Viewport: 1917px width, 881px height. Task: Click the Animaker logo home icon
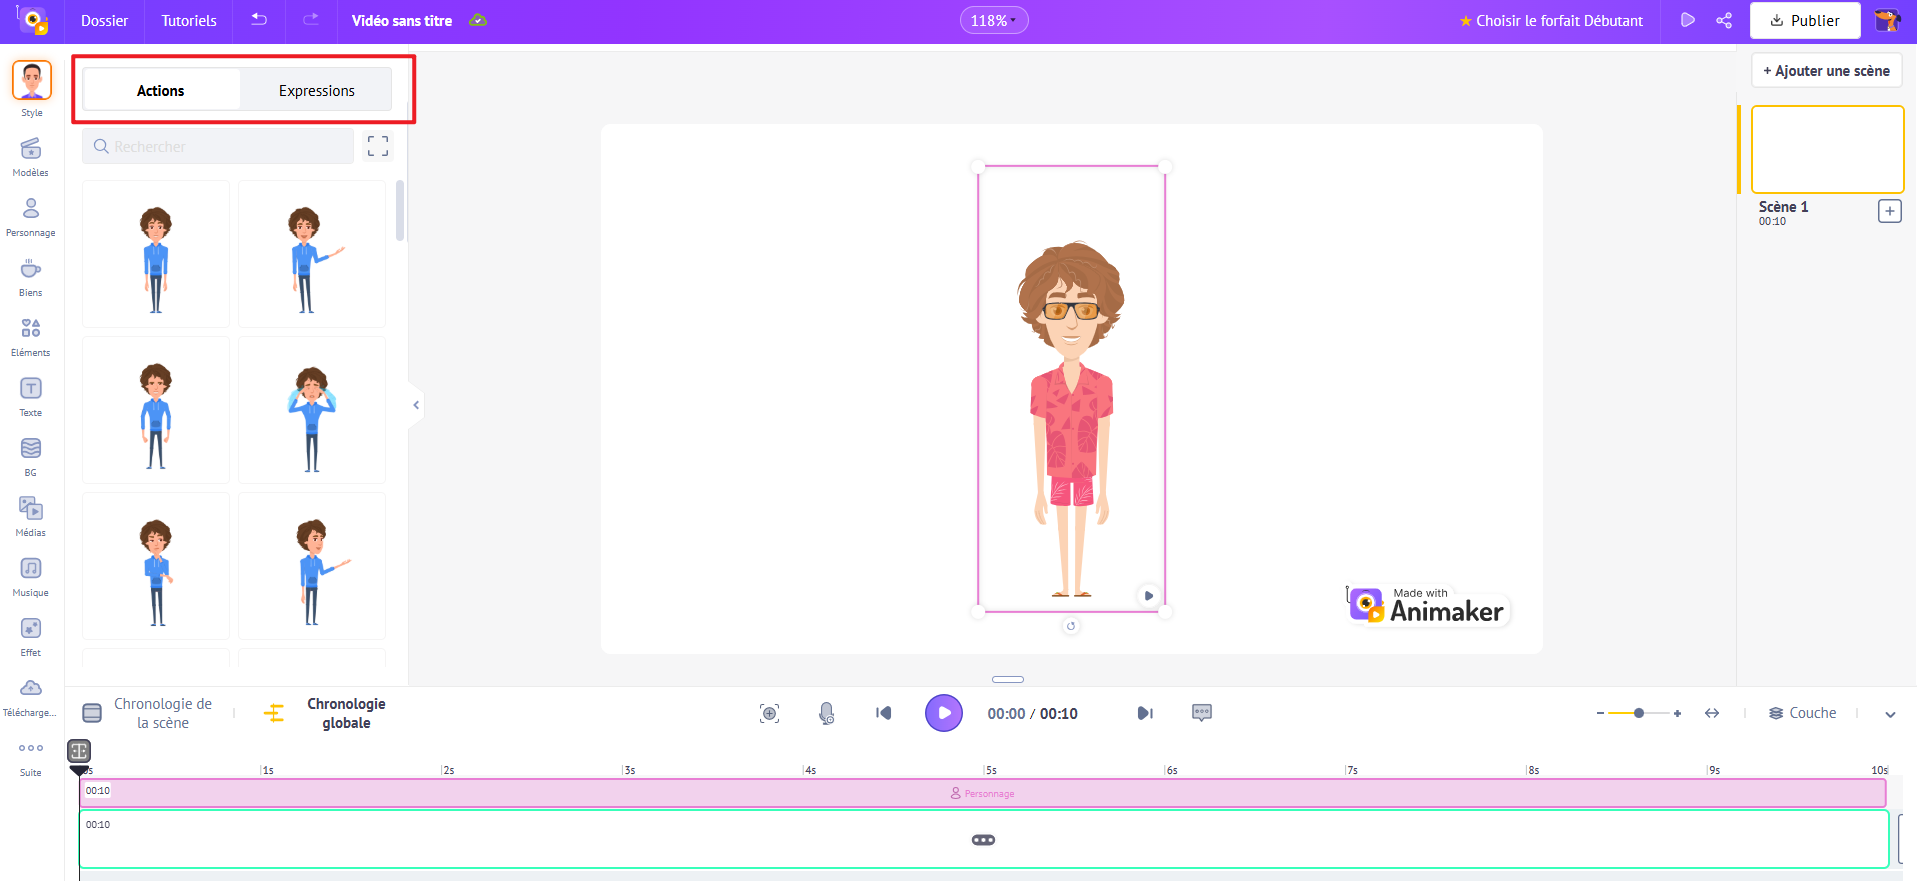click(x=32, y=20)
